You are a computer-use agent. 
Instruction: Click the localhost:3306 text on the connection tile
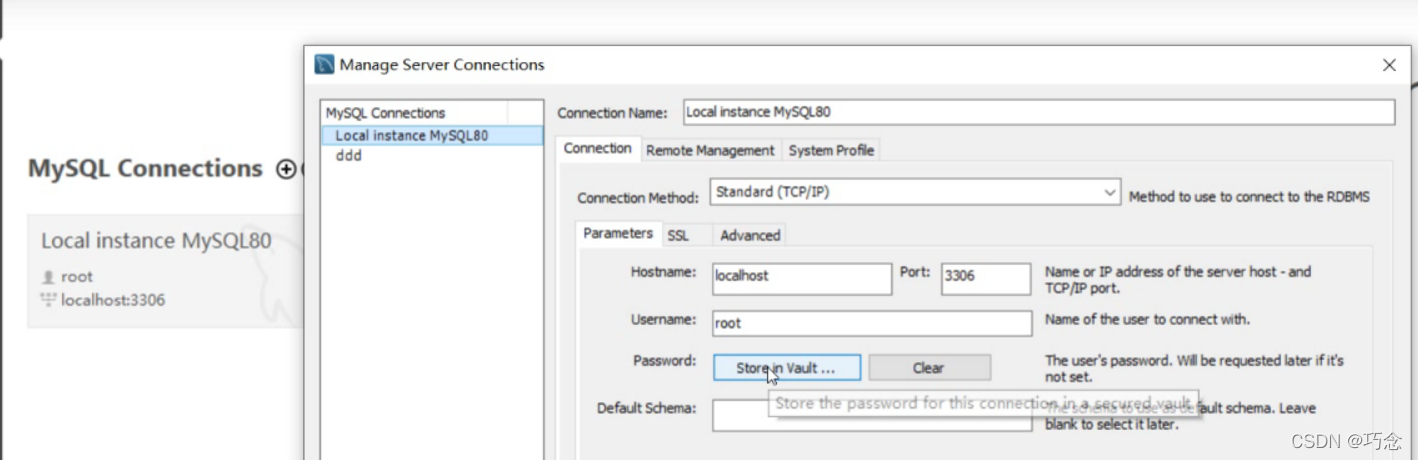pos(113,300)
